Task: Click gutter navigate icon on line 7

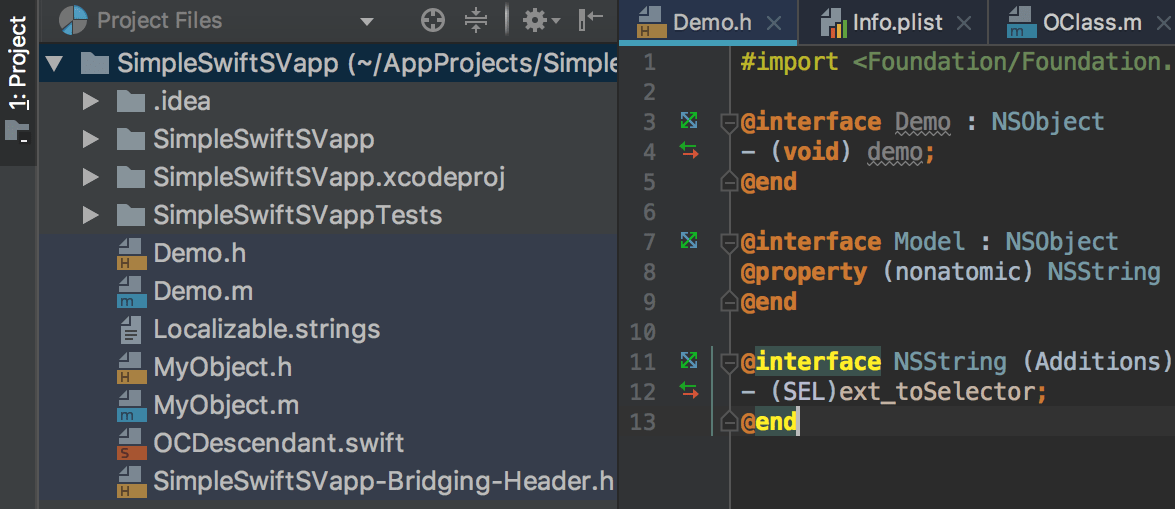Action: (688, 240)
